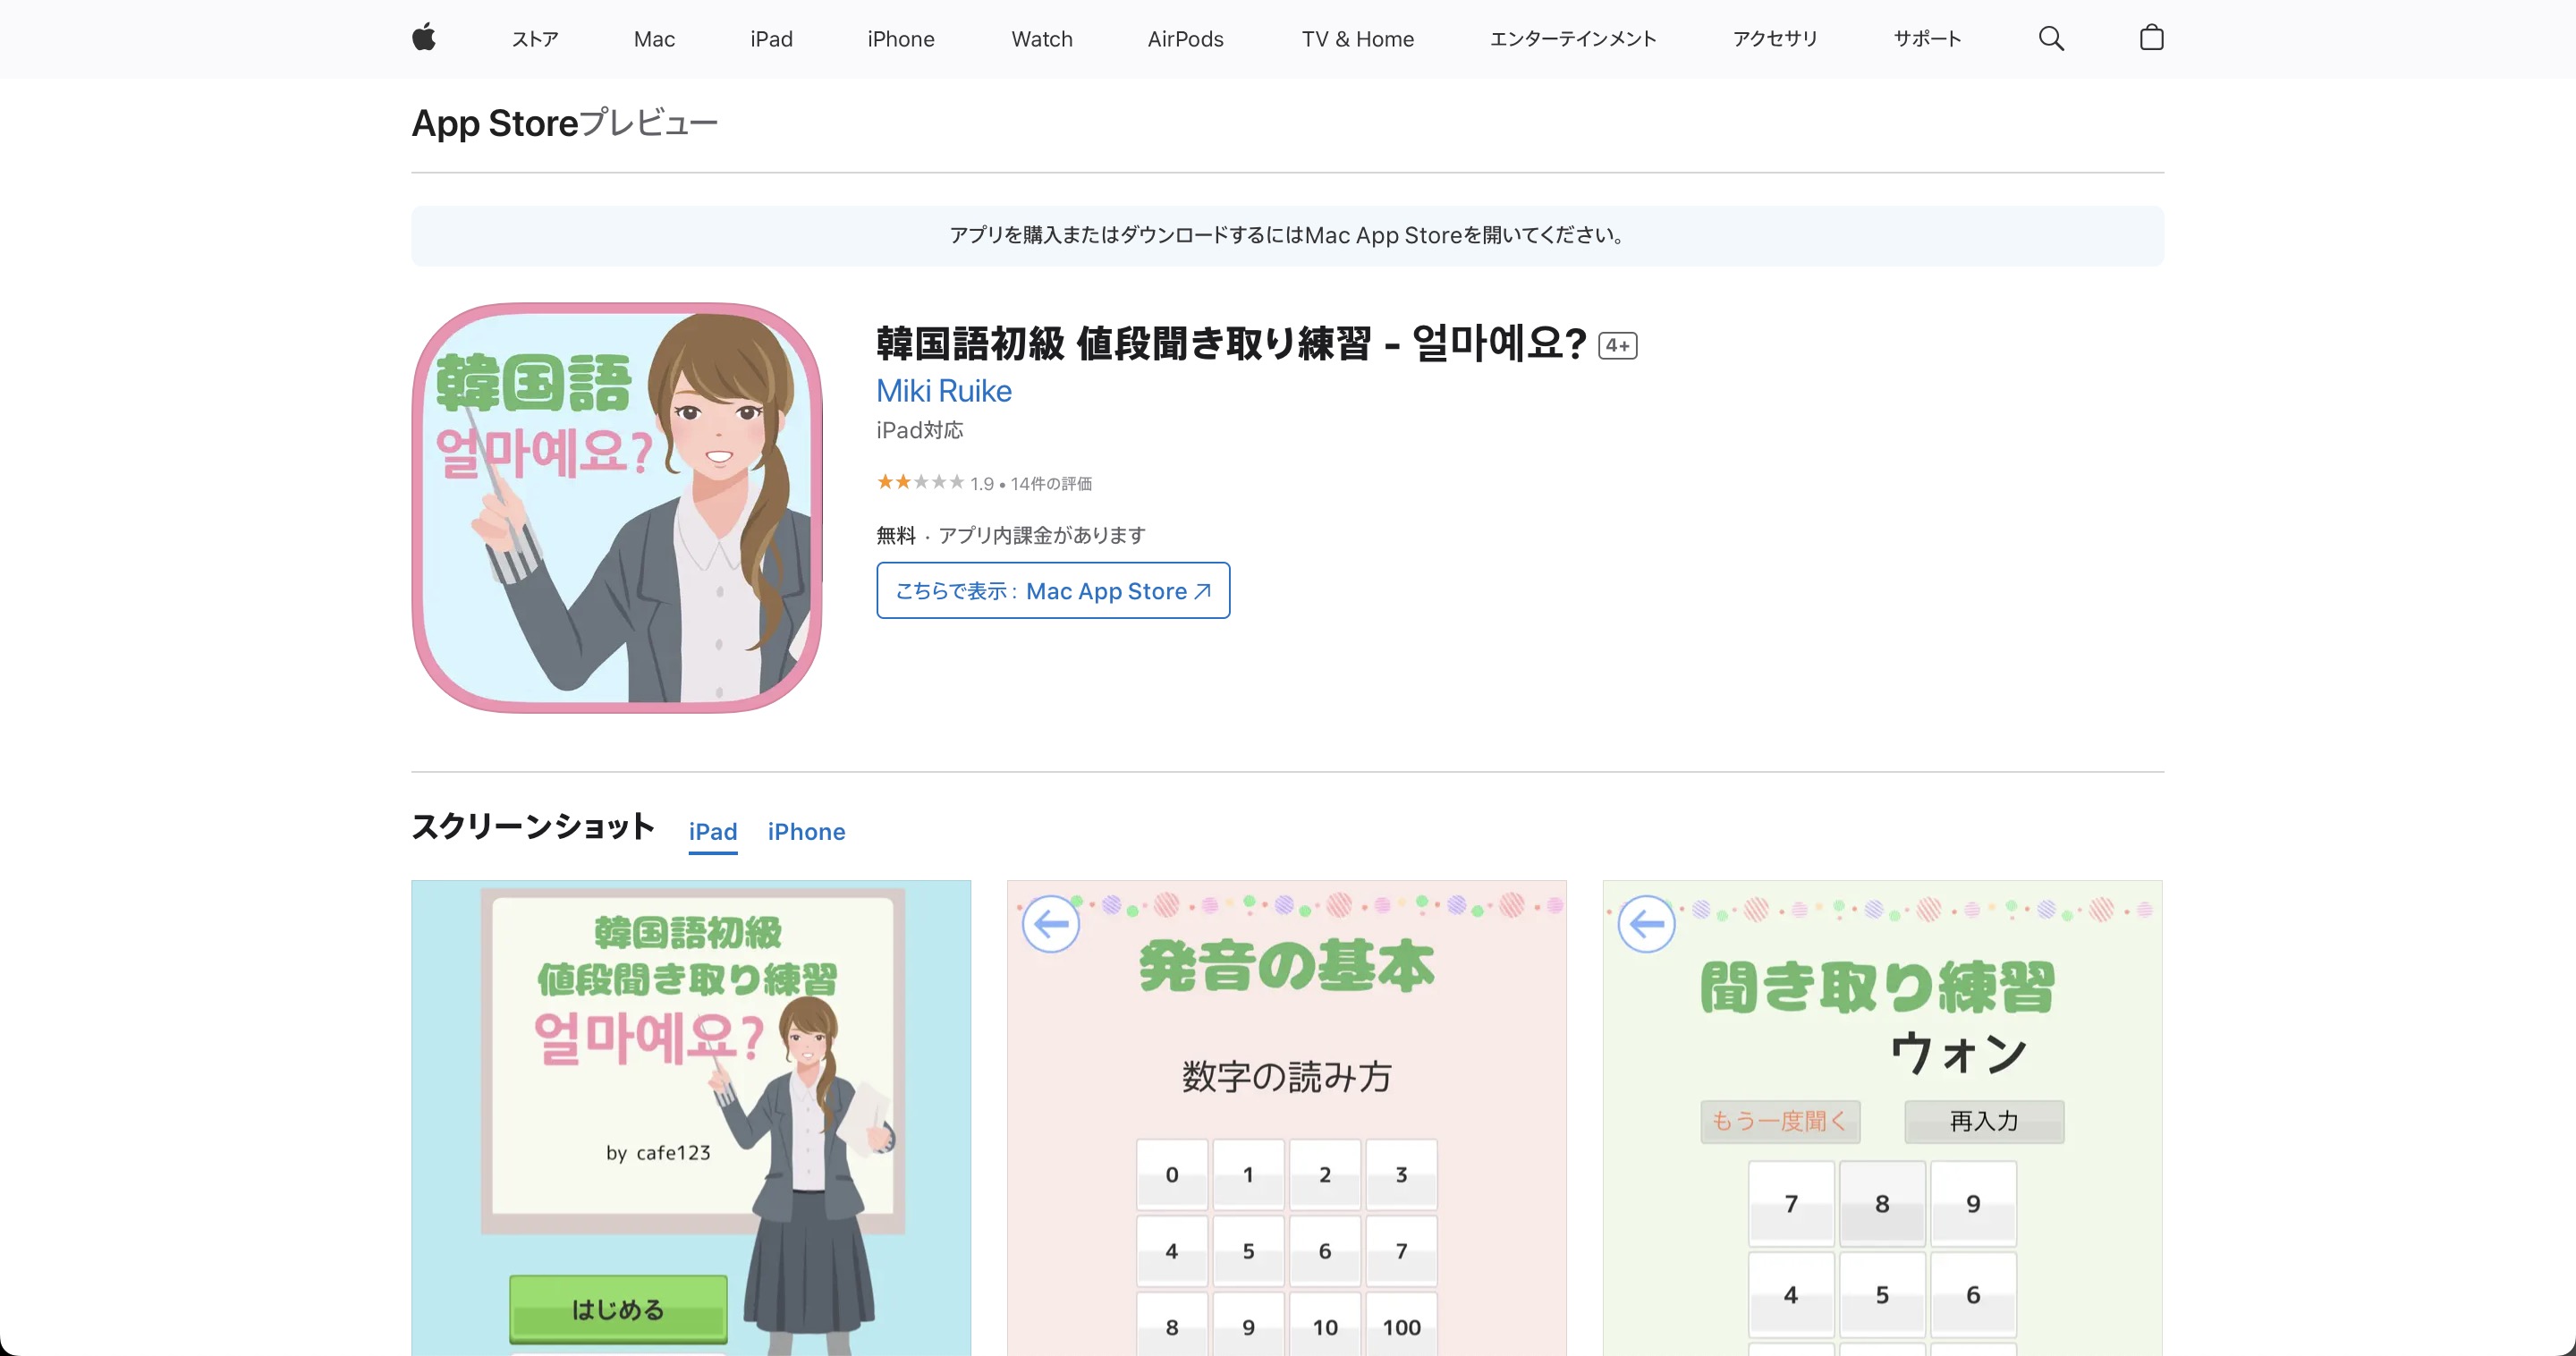Click the back arrow in 聞き取り練習 screenshot
The width and height of the screenshot is (2576, 1356).
1646,924
